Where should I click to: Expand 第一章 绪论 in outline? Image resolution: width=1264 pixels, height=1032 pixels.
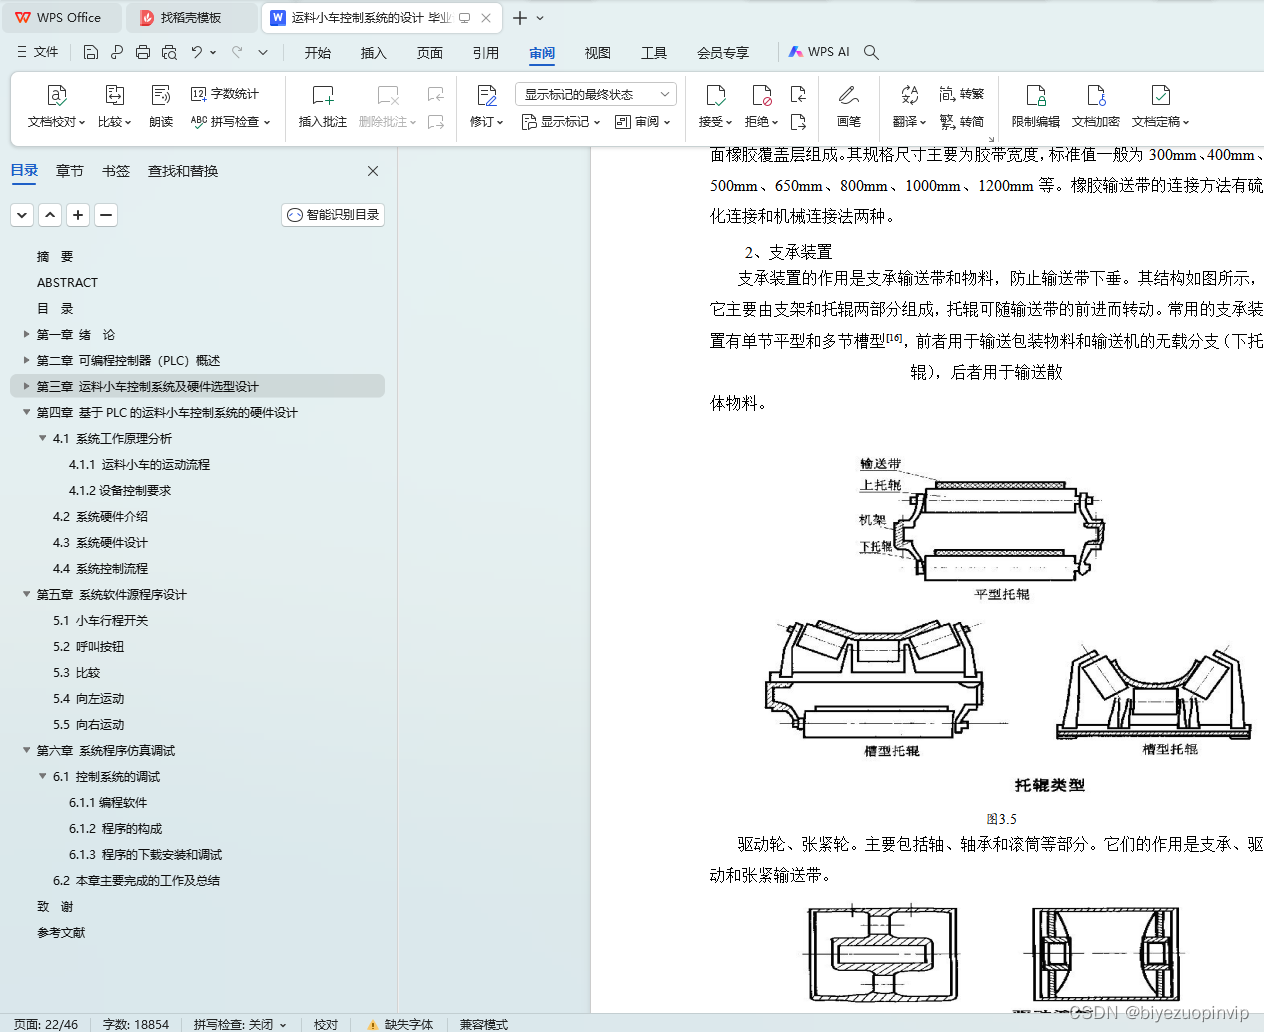(26, 335)
